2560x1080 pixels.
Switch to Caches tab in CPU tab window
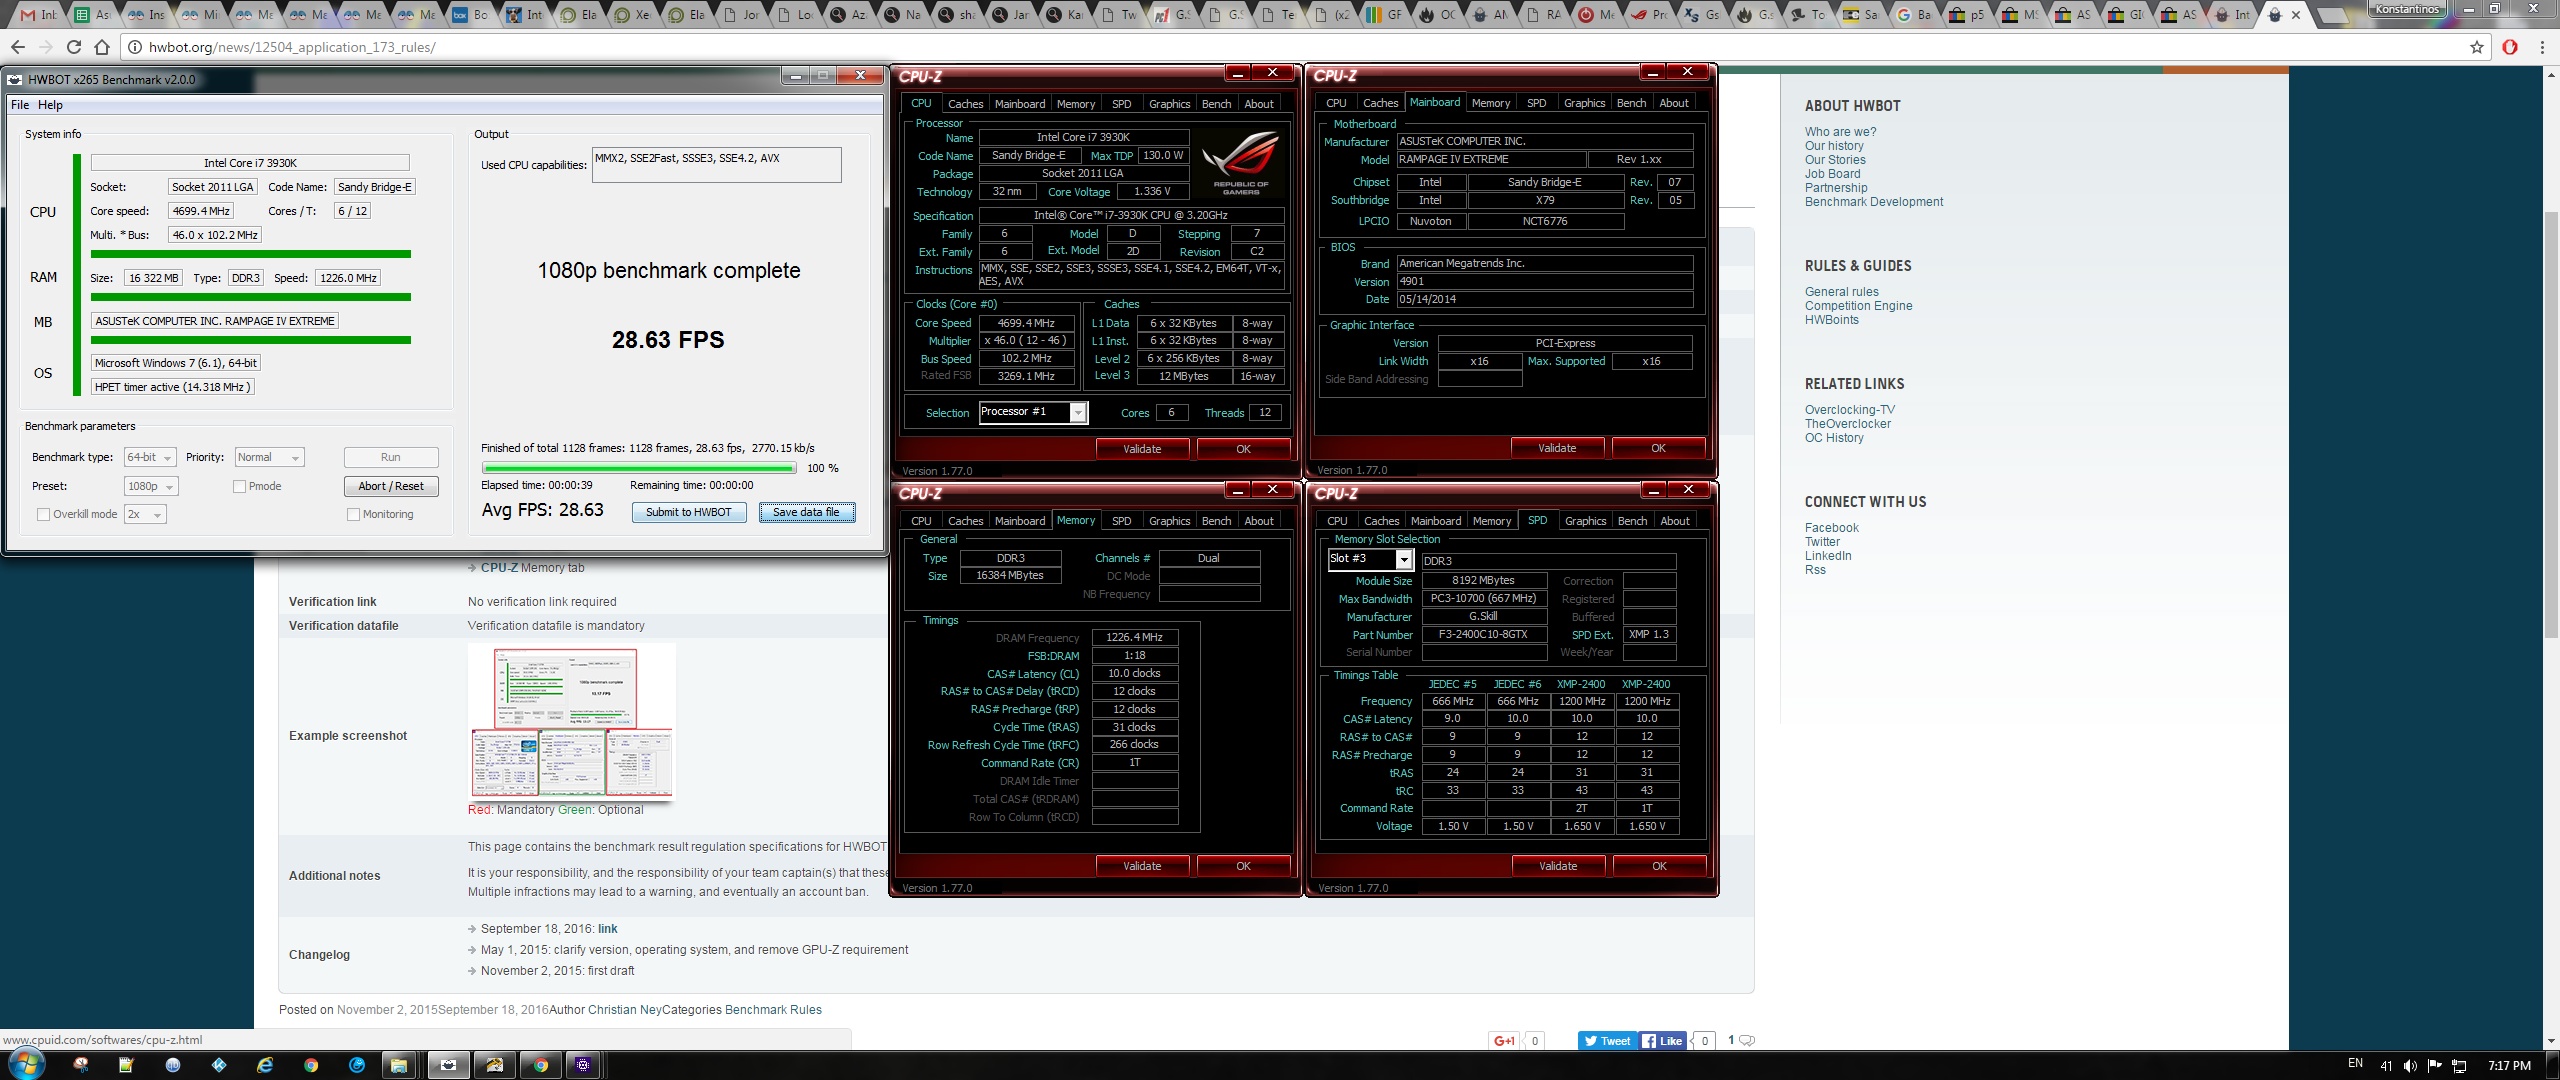tap(965, 104)
